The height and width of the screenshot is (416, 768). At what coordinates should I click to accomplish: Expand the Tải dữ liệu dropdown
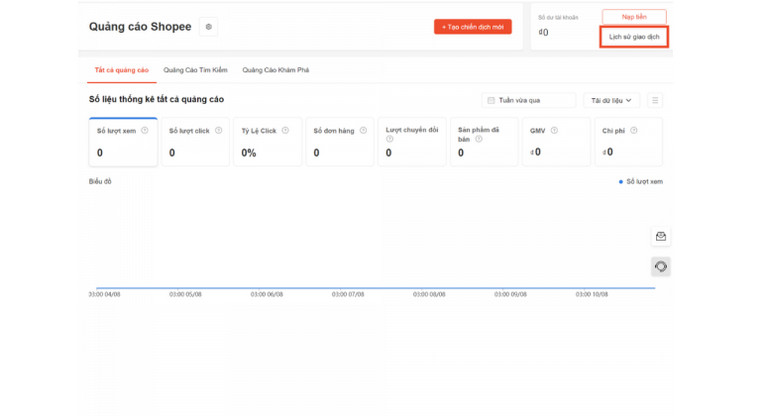tap(611, 100)
